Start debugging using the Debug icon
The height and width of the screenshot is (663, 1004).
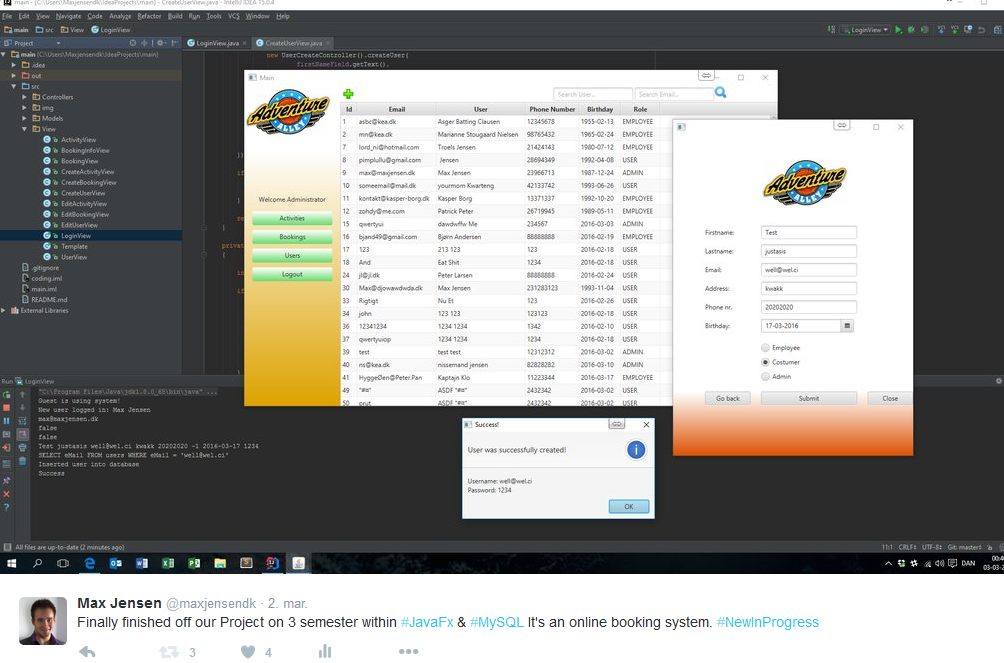pyautogui.click(x=911, y=30)
